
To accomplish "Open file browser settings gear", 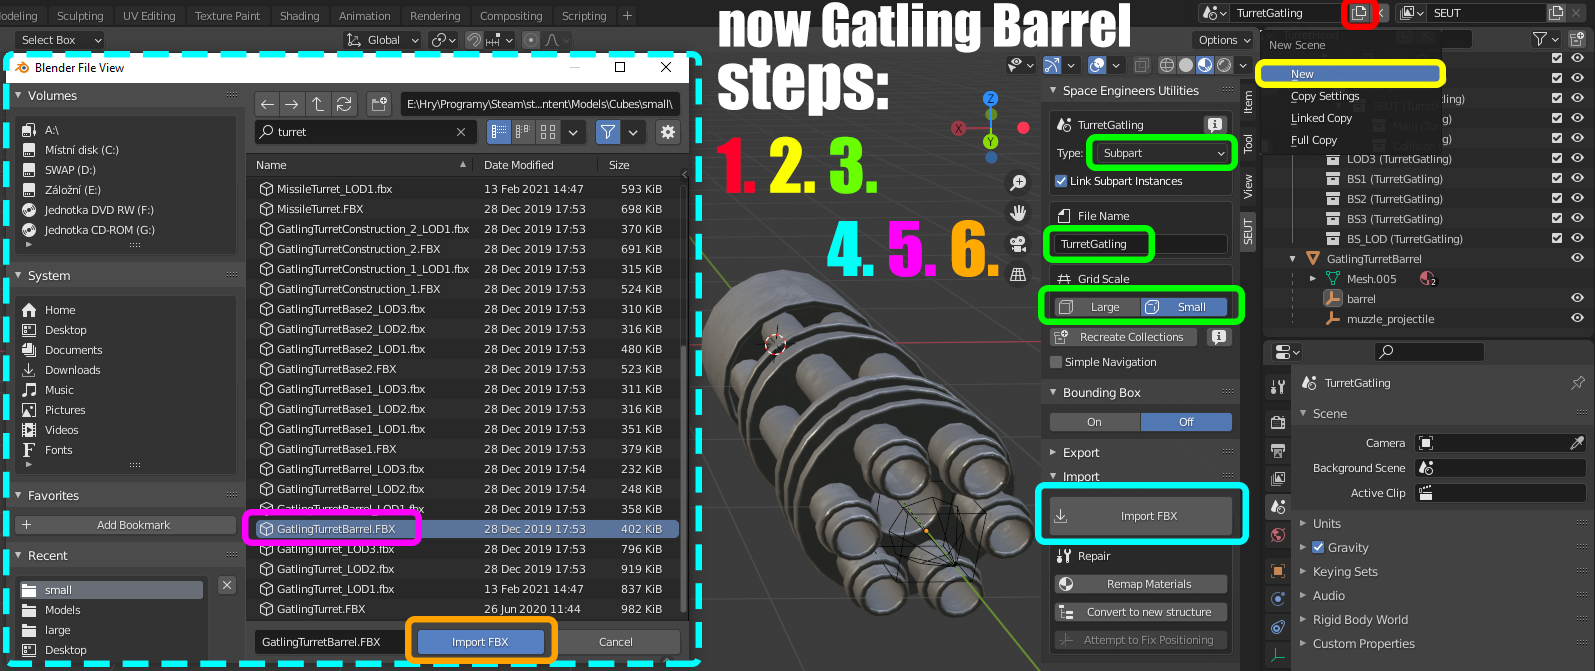I will (x=668, y=132).
